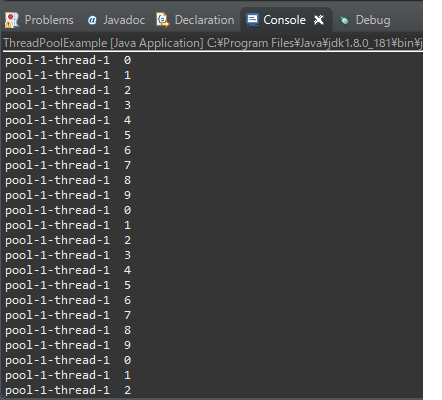Switch to the Problems tab
The image size is (442, 400).
pyautogui.click(x=49, y=20)
